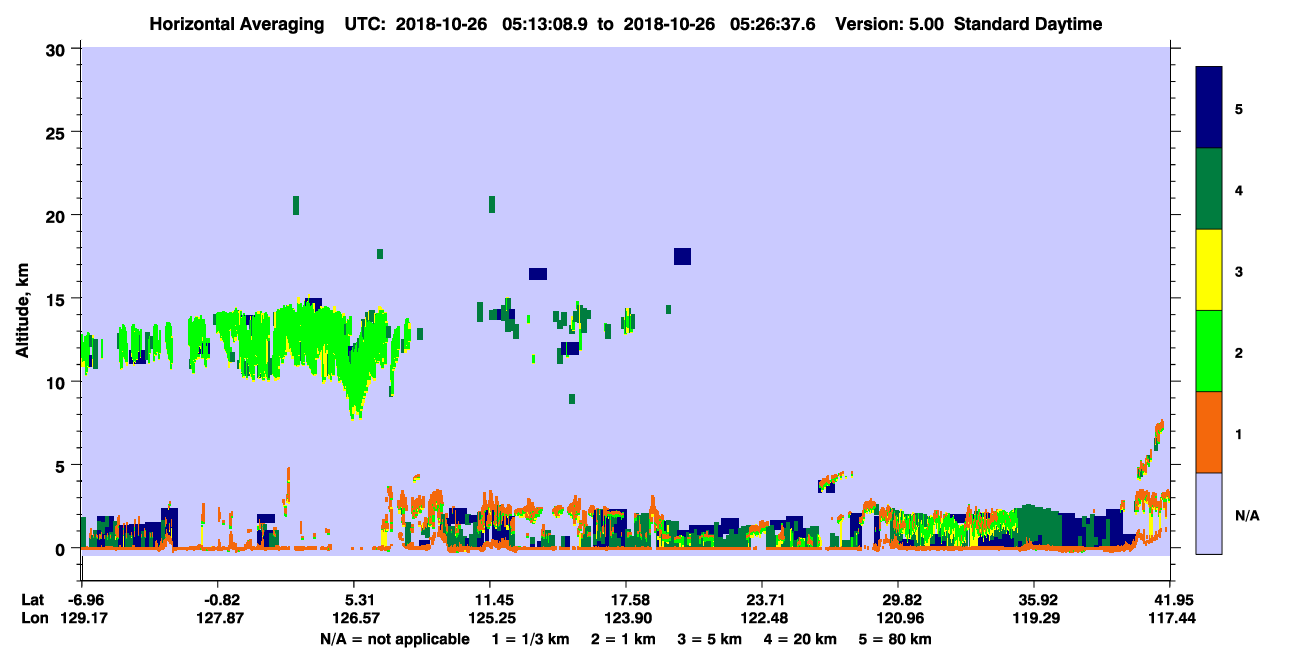Click the y-axis tick label 25

click(x=58, y=132)
